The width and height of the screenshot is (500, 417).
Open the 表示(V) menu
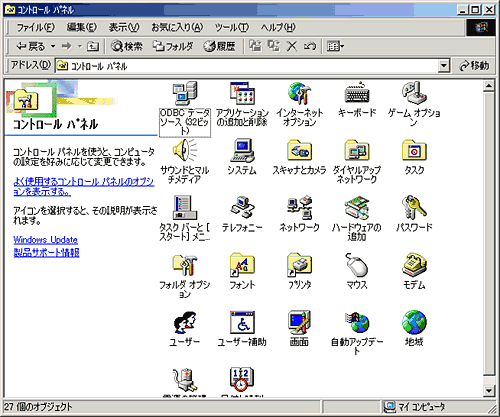124,27
